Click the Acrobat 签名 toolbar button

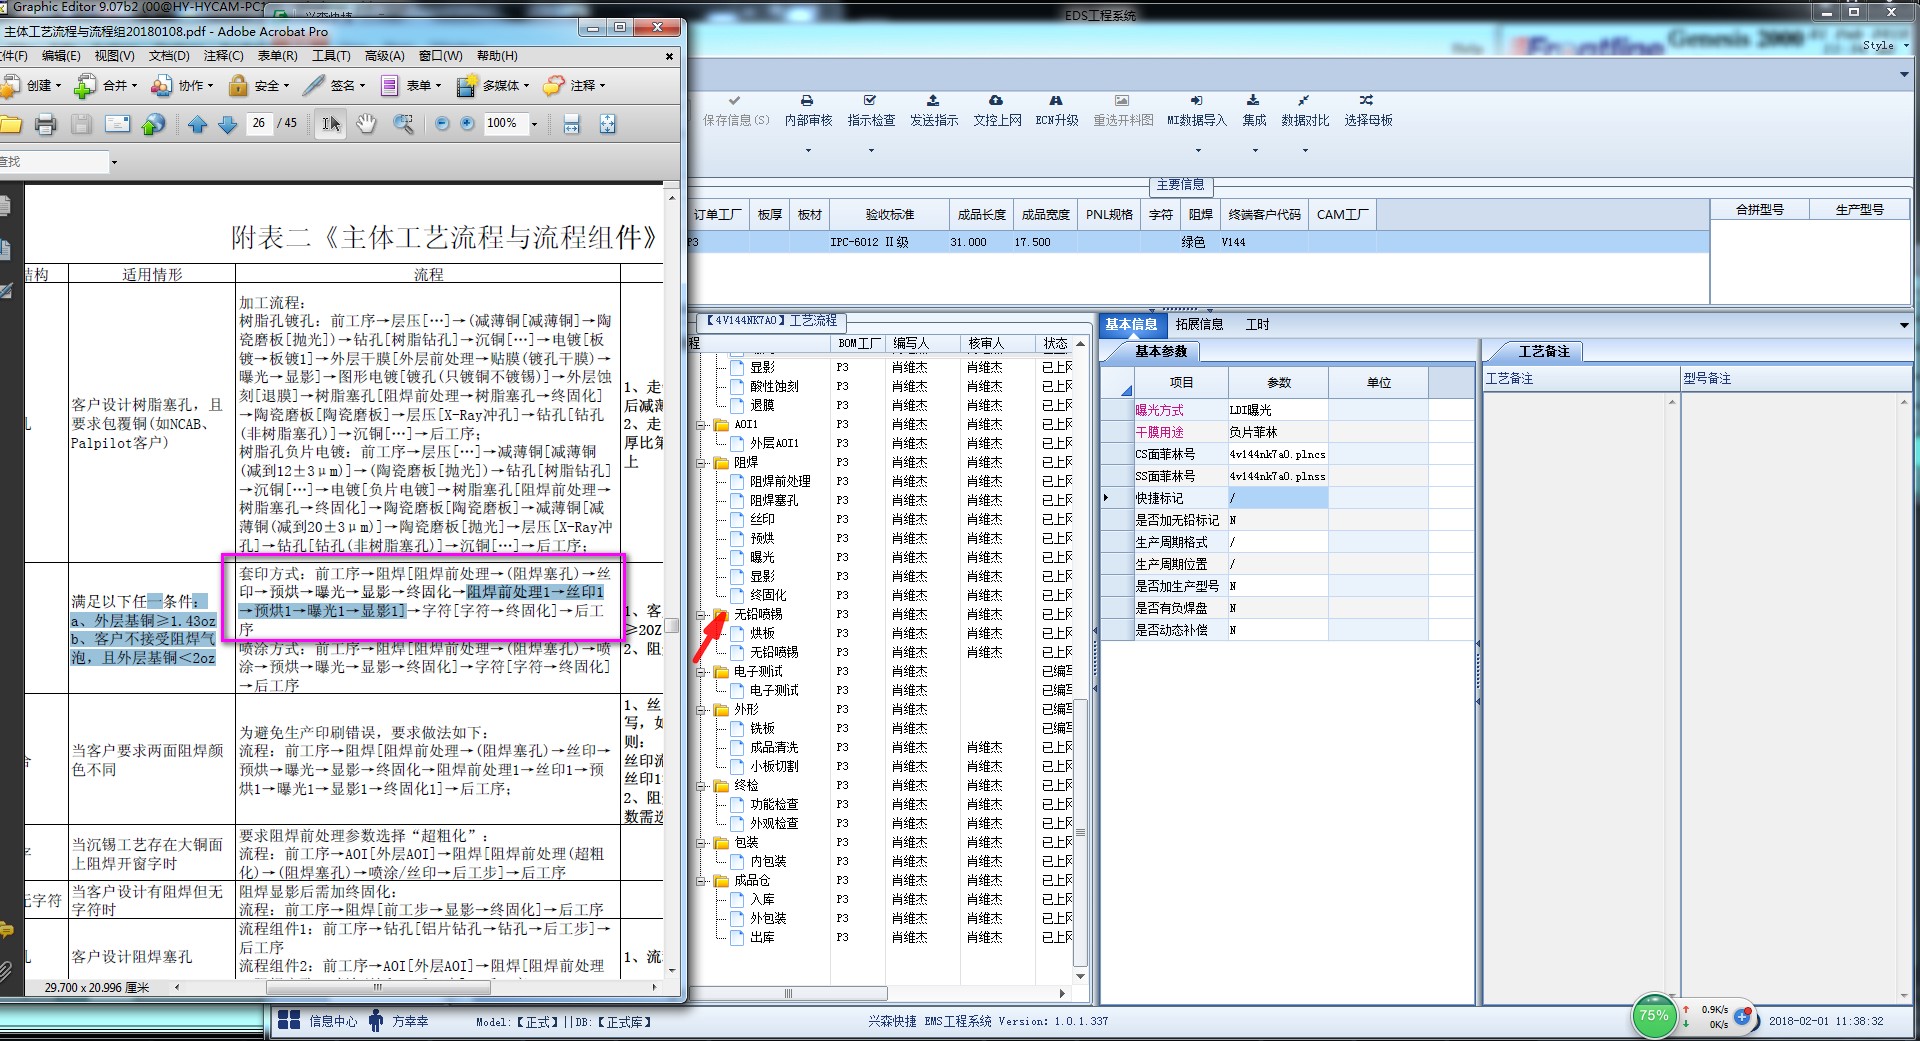coord(335,86)
